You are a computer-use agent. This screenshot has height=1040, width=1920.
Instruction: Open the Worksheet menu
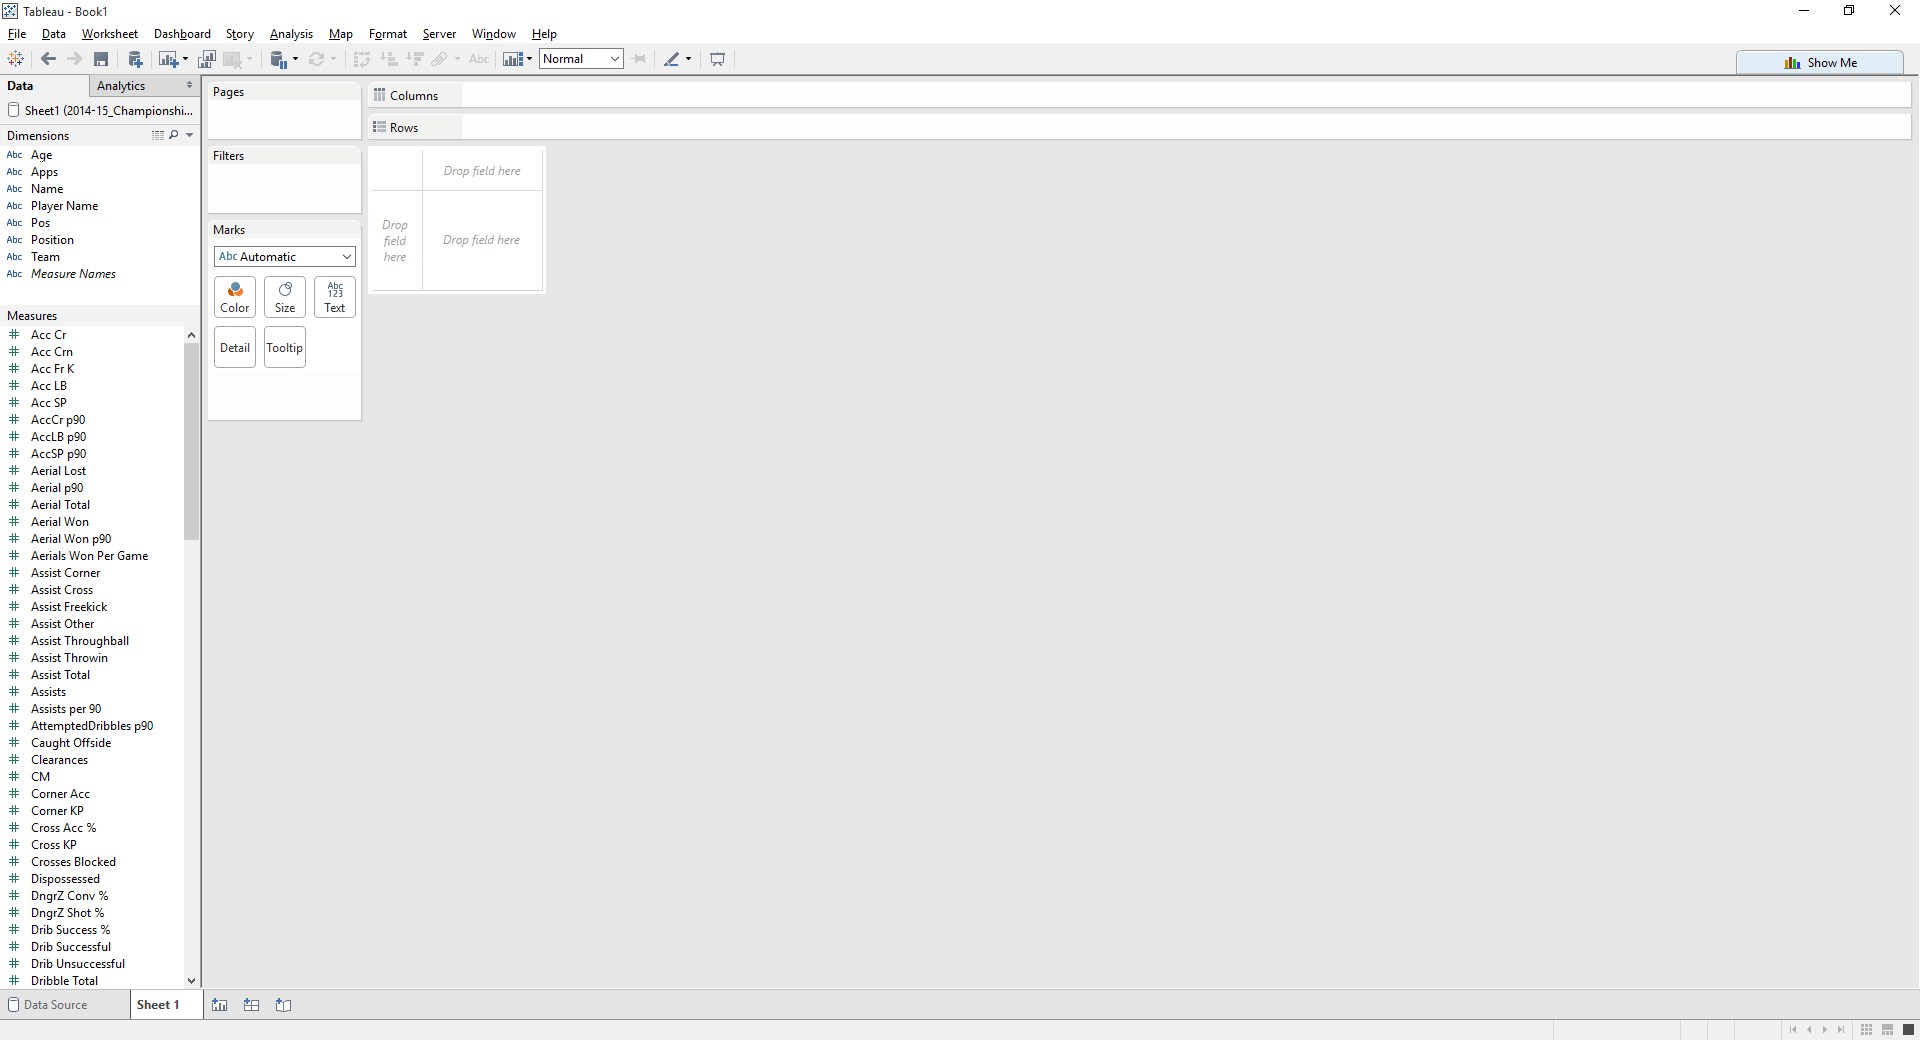[x=110, y=34]
